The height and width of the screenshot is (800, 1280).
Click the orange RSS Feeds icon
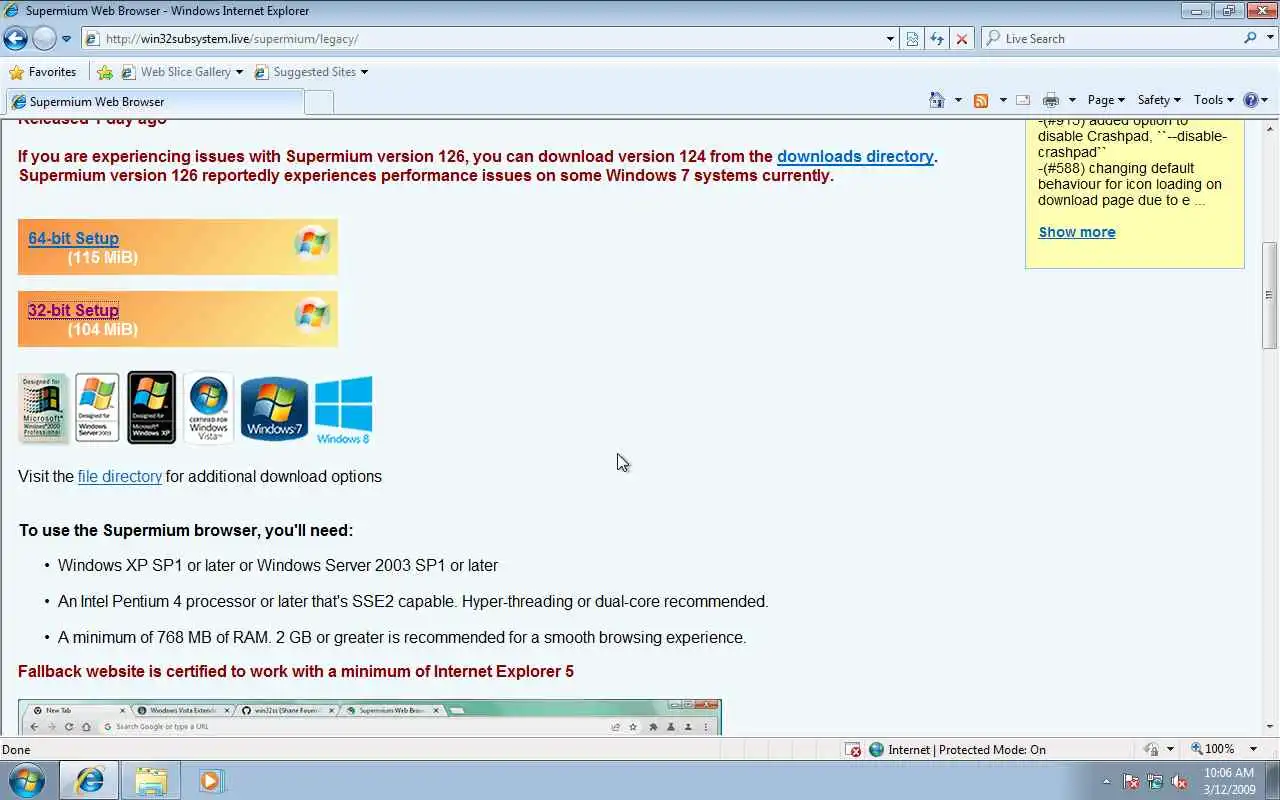coord(981,100)
